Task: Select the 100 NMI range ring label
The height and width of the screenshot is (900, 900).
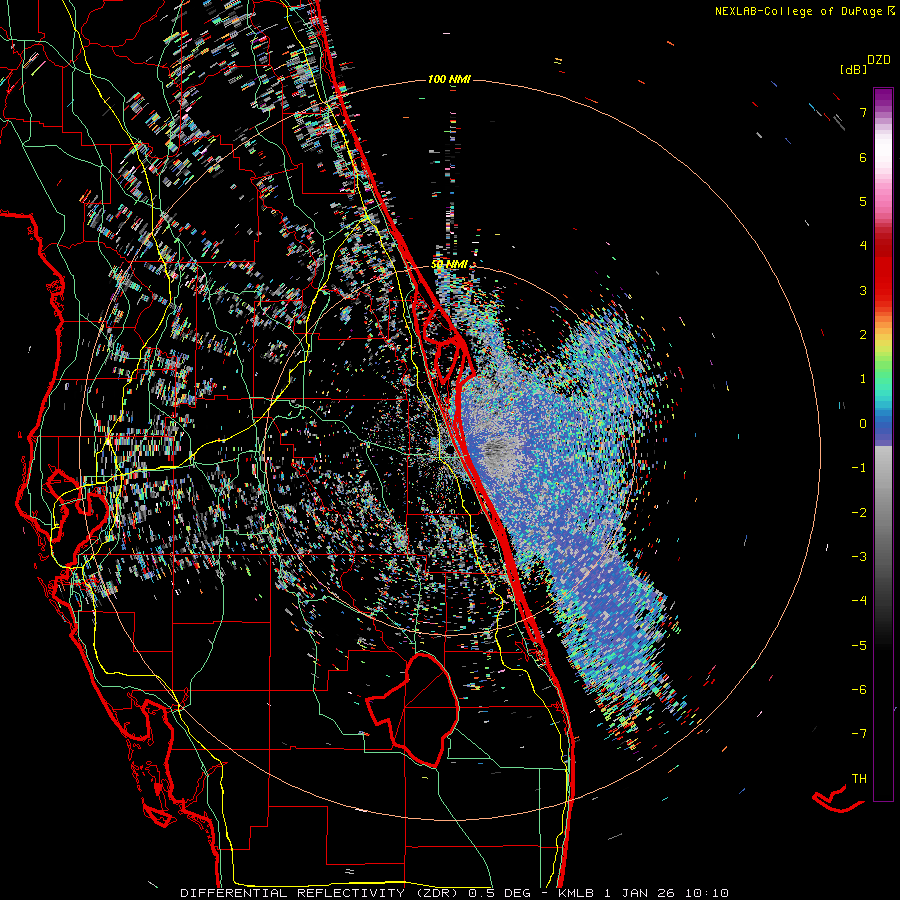Action: coord(449,79)
